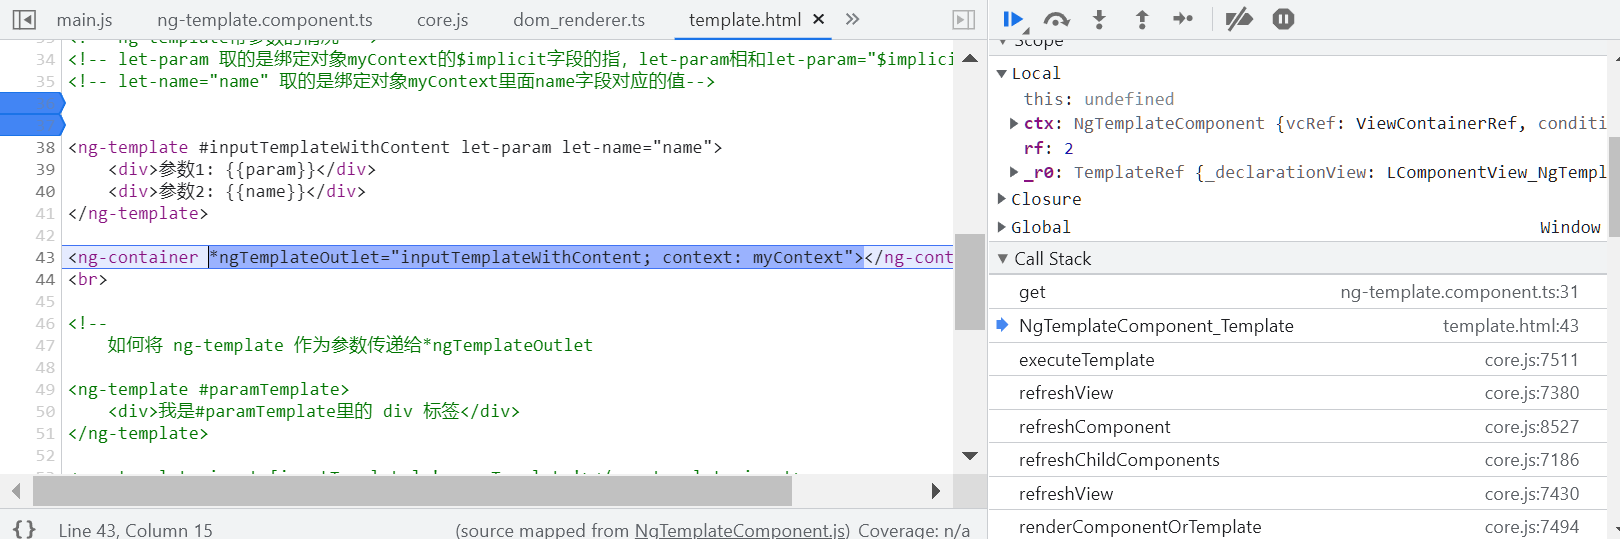Click the {{param}} div on line 39
Image resolution: width=1620 pixels, height=539 pixels.
(242, 169)
